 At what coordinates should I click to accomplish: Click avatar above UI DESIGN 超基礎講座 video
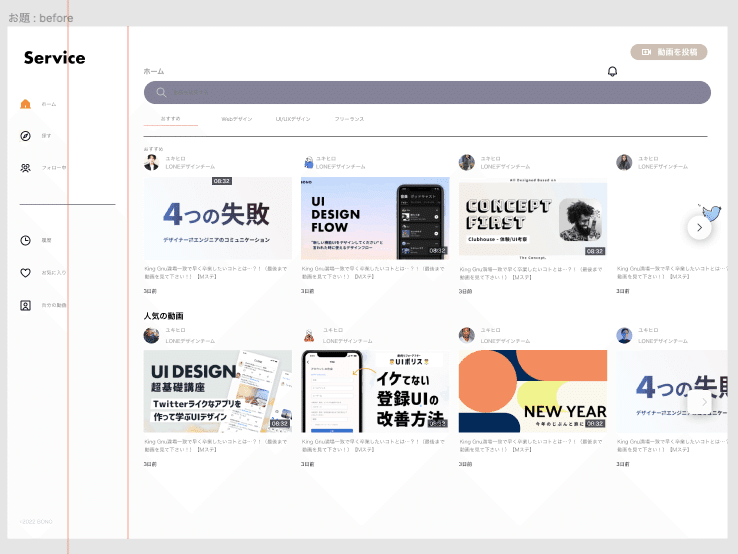click(x=152, y=336)
